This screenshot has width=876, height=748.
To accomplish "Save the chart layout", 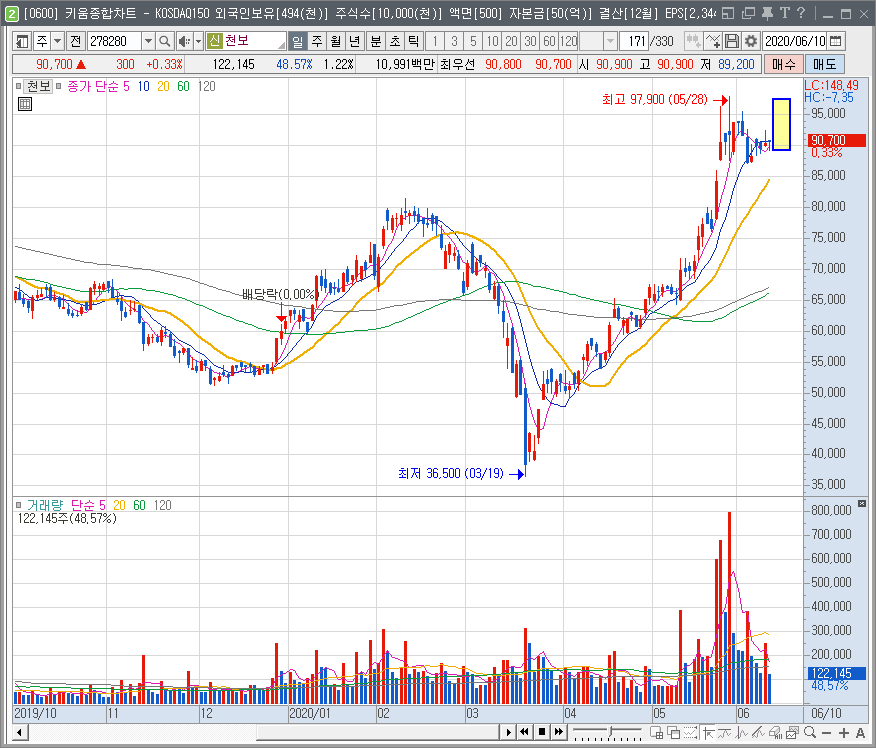I will pos(732,41).
